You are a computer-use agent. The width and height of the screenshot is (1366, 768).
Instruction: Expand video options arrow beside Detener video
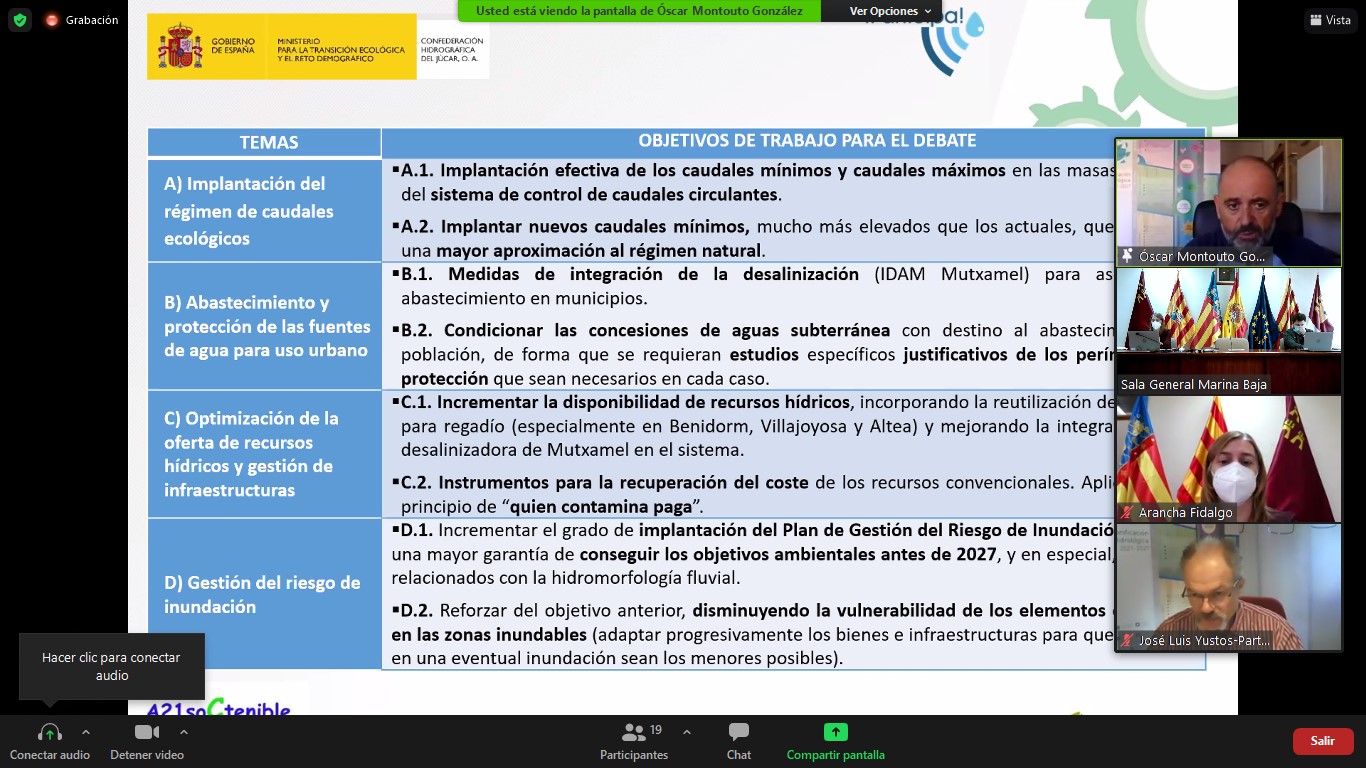pyautogui.click(x=184, y=732)
